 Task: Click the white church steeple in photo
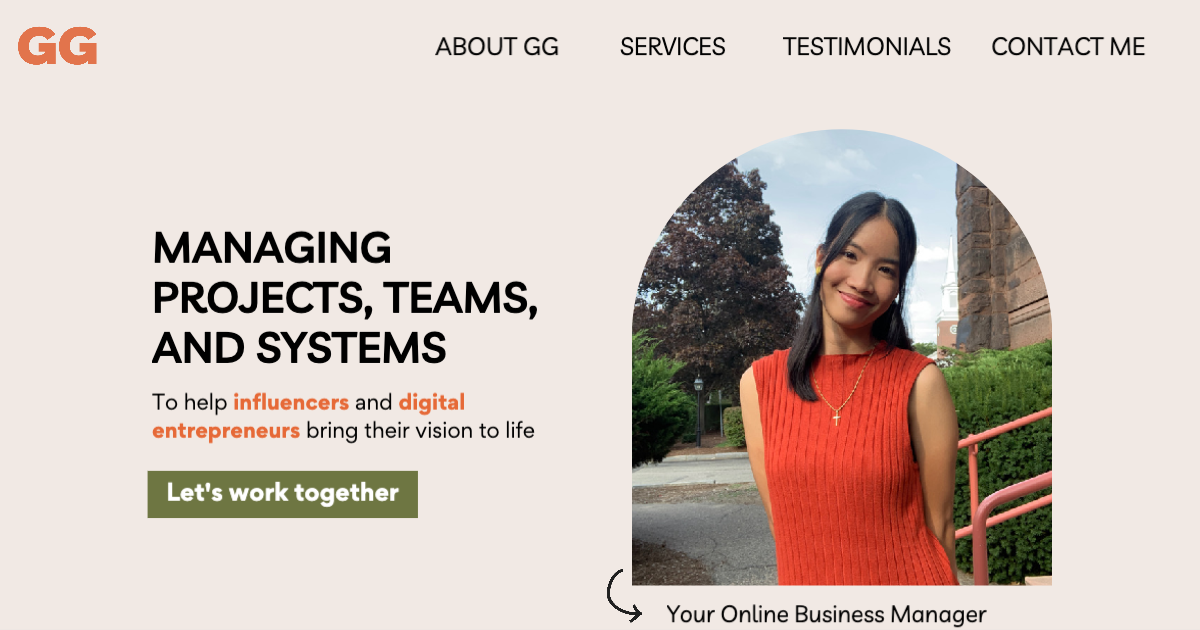948,290
